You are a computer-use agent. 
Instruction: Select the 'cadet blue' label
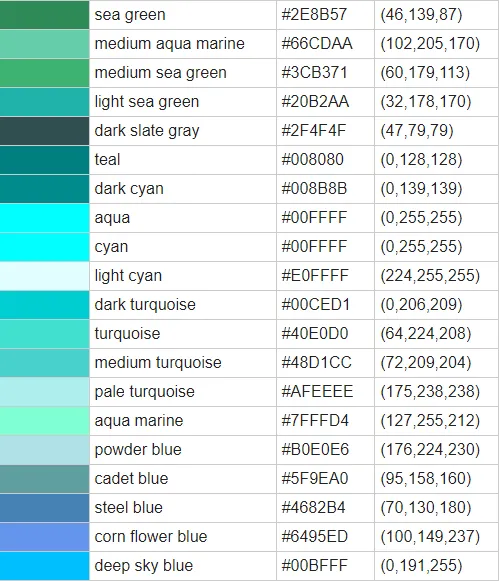[131, 479]
